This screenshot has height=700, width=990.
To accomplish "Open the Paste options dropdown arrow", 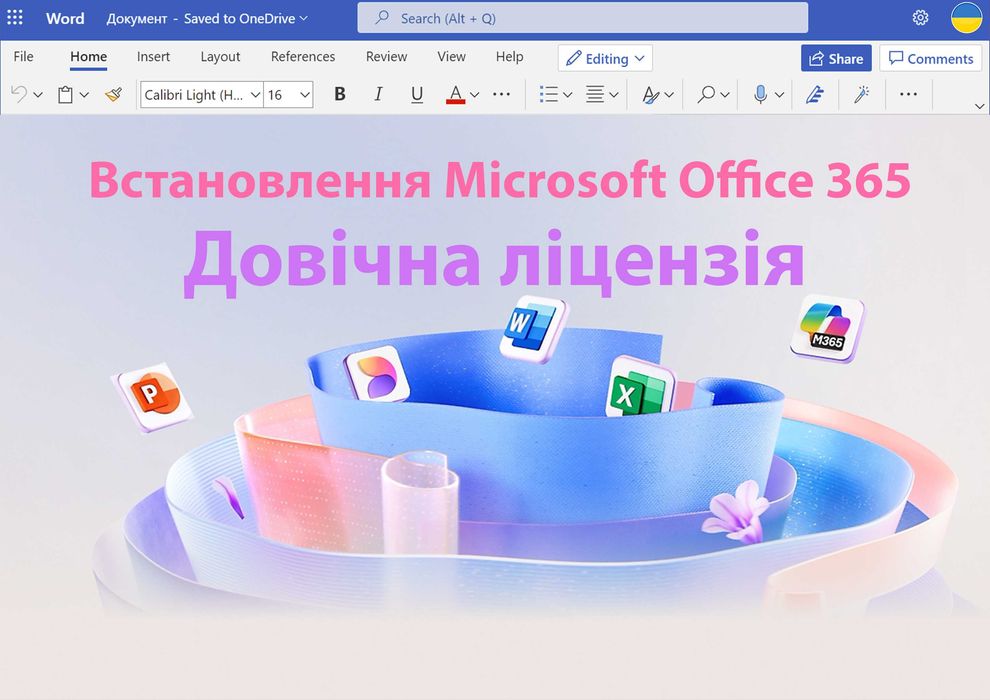I will pyautogui.click(x=84, y=95).
